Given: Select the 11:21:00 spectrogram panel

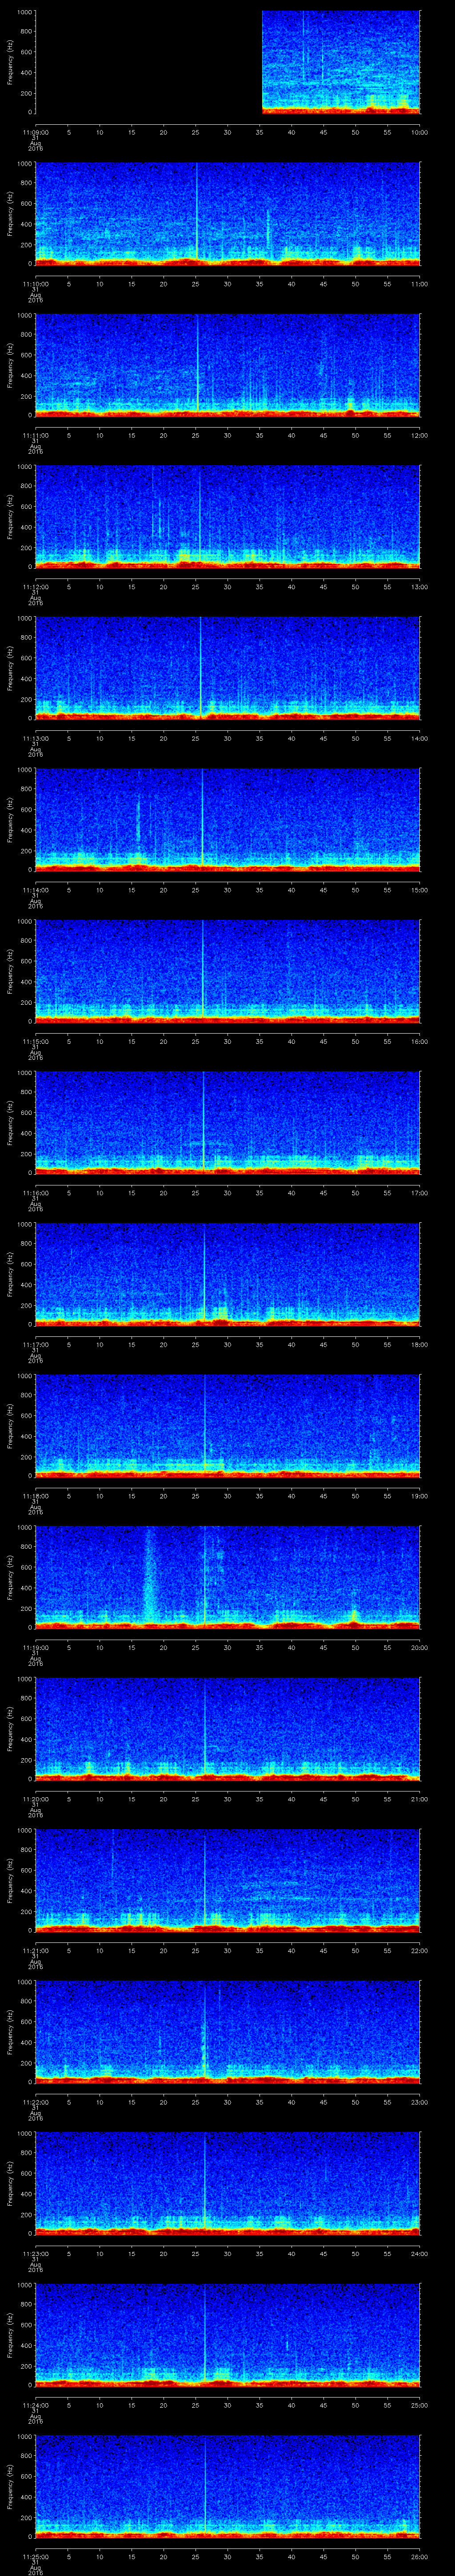Looking at the screenshot, I should [227, 1878].
